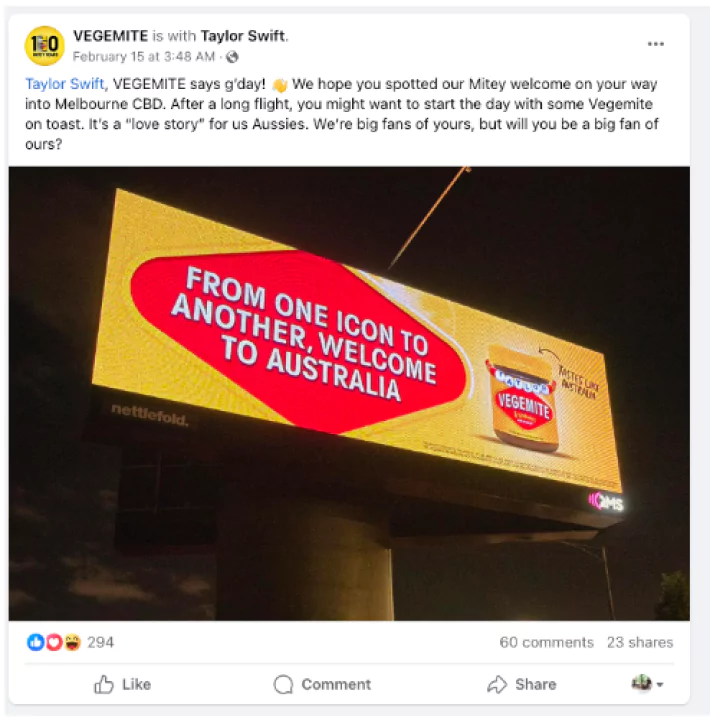710x717 pixels.
Task: Click the blue thumbs-up reaction icon
Action: pyautogui.click(x=36, y=642)
